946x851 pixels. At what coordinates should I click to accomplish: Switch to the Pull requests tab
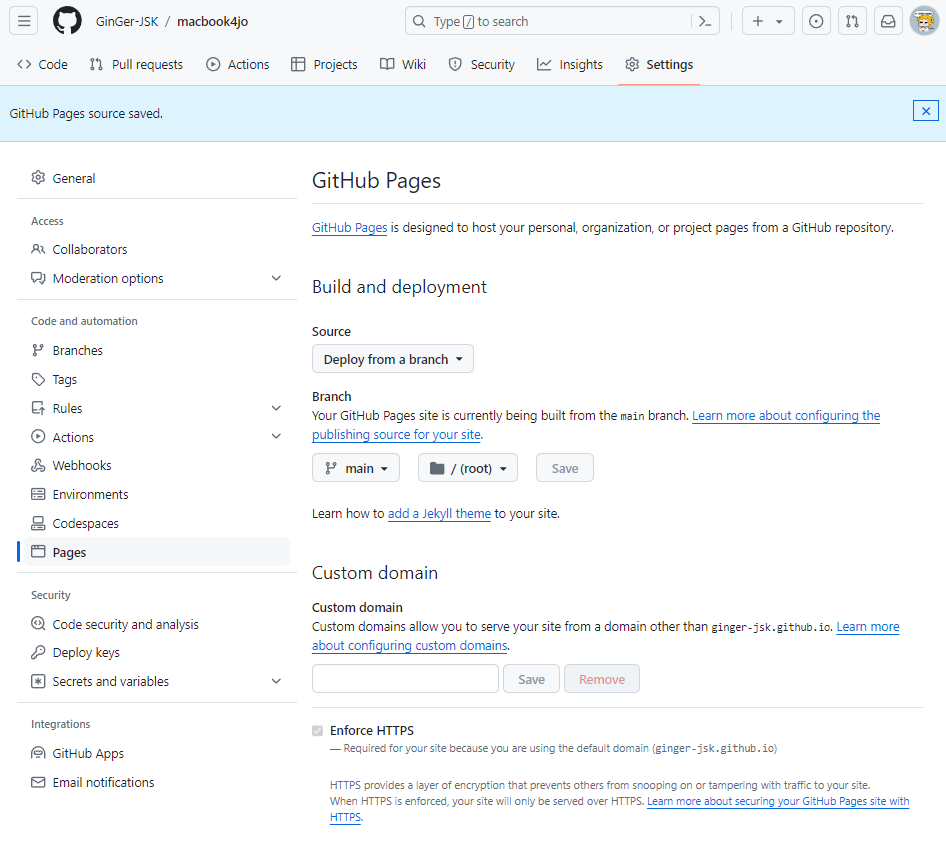(x=136, y=65)
